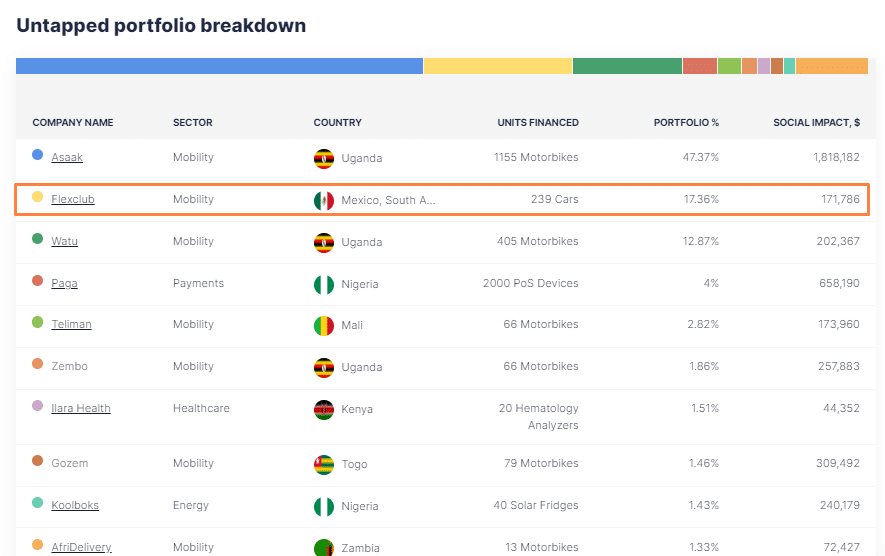Click the Uganda flag in Watu row
The height and width of the screenshot is (556, 885).
[324, 243]
